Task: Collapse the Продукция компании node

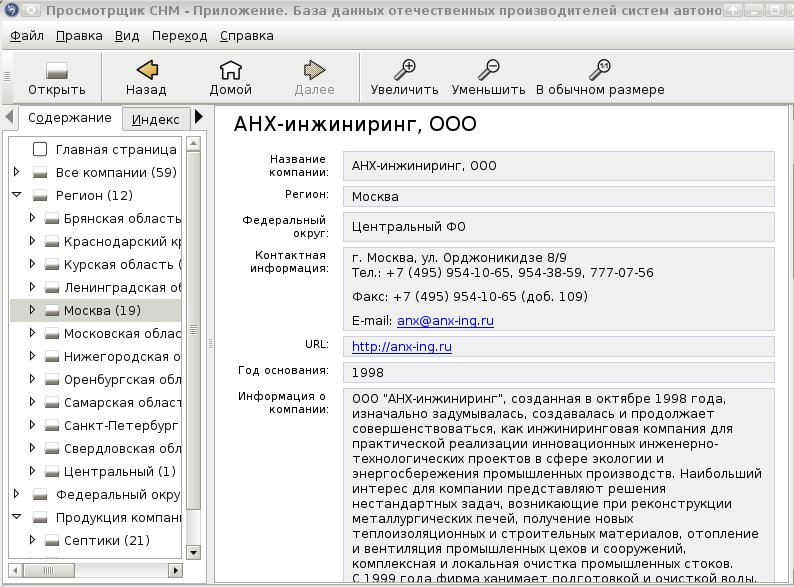Action: (17, 517)
